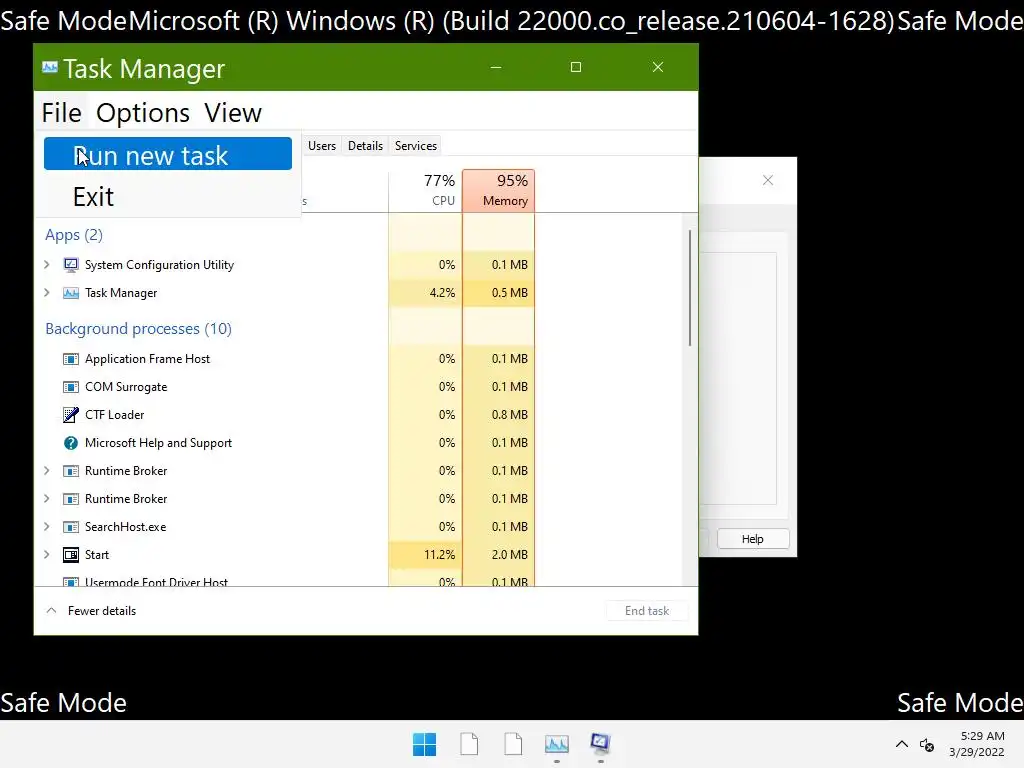The image size is (1024, 768).
Task: Open System Configuration from the taskbar
Action: tap(600, 744)
